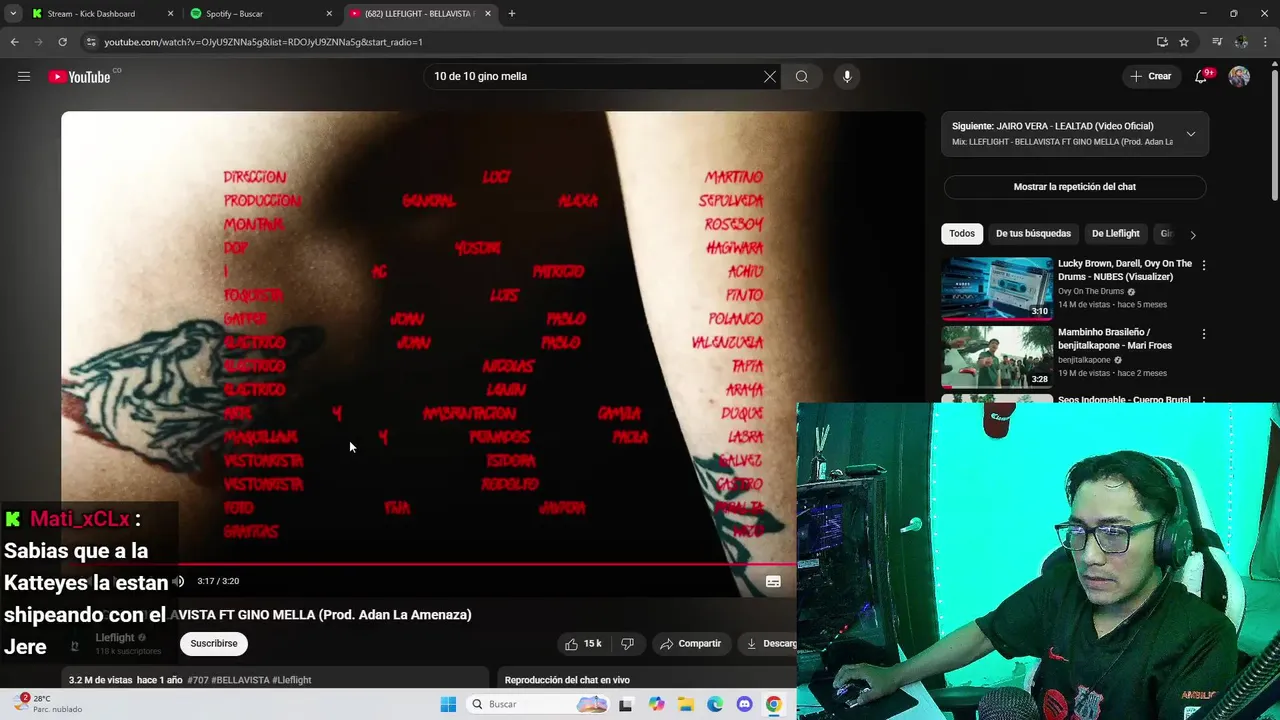The width and height of the screenshot is (1280, 720).
Task: Seek along the red video progress bar
Action: pyautogui.click(x=429, y=565)
